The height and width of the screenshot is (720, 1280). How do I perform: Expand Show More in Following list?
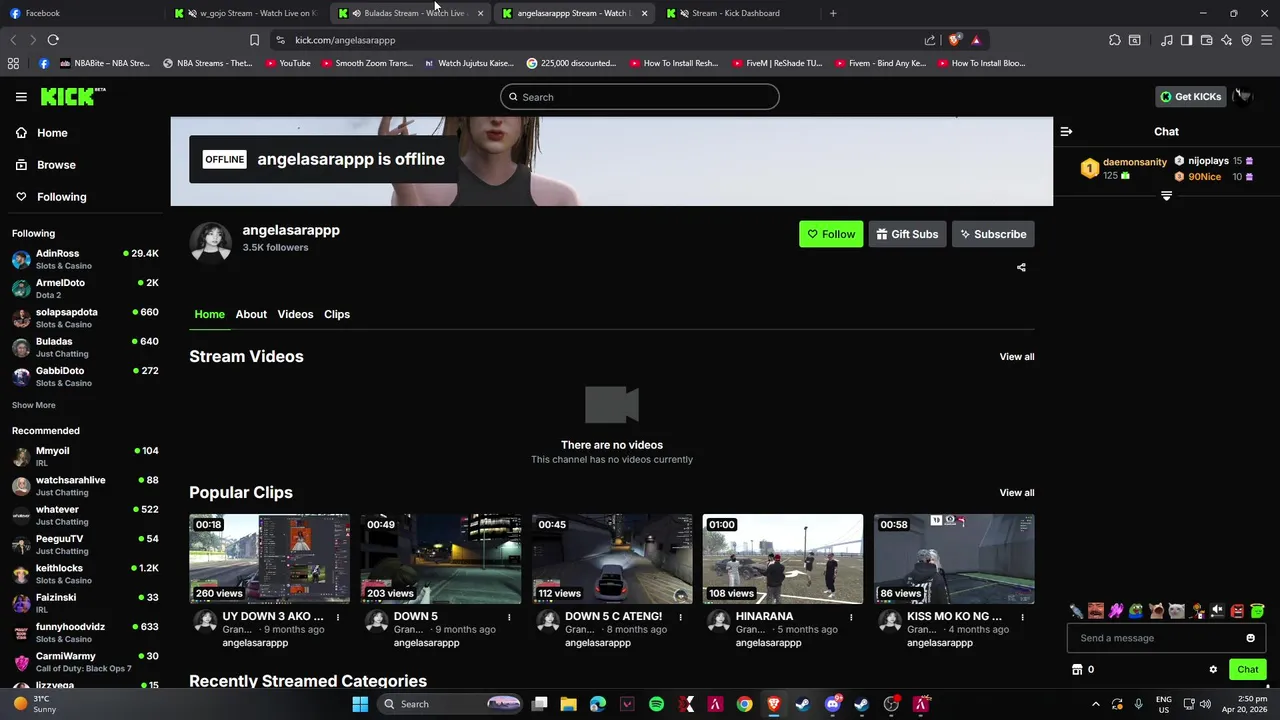(33, 405)
